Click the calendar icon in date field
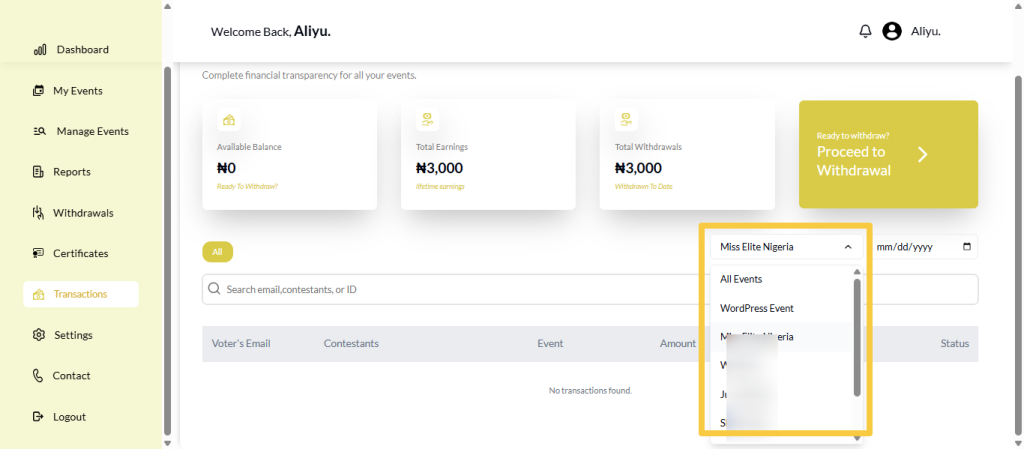Screen dimensions: 1024x449 click(x=965, y=247)
